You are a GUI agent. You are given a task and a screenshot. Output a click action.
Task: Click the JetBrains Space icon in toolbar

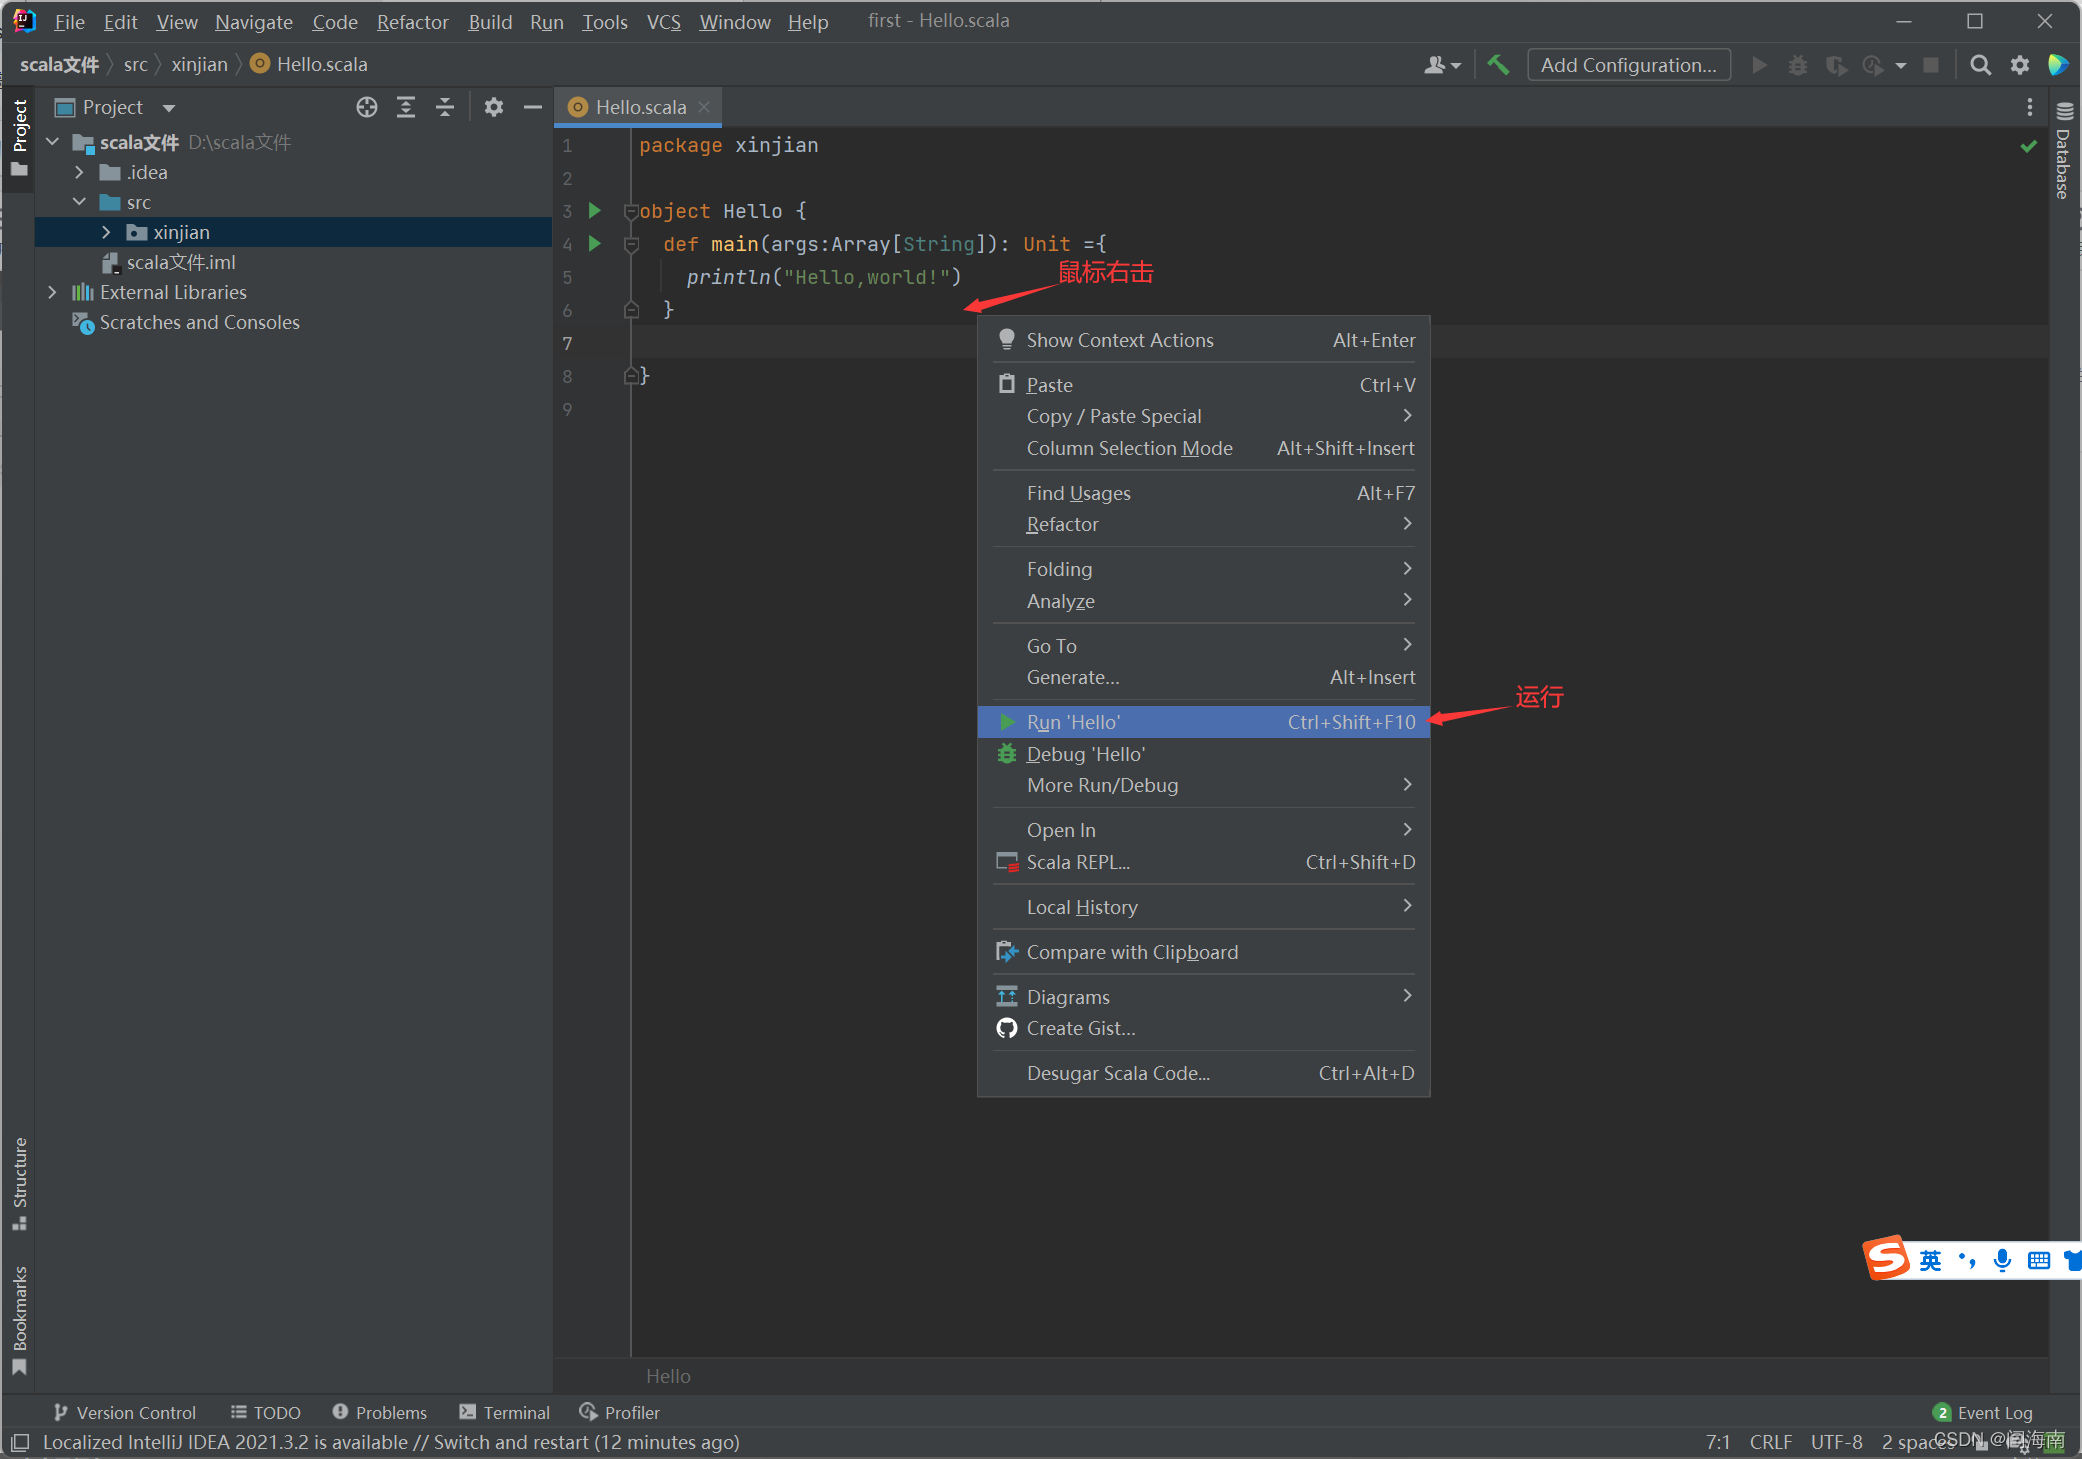[2059, 65]
